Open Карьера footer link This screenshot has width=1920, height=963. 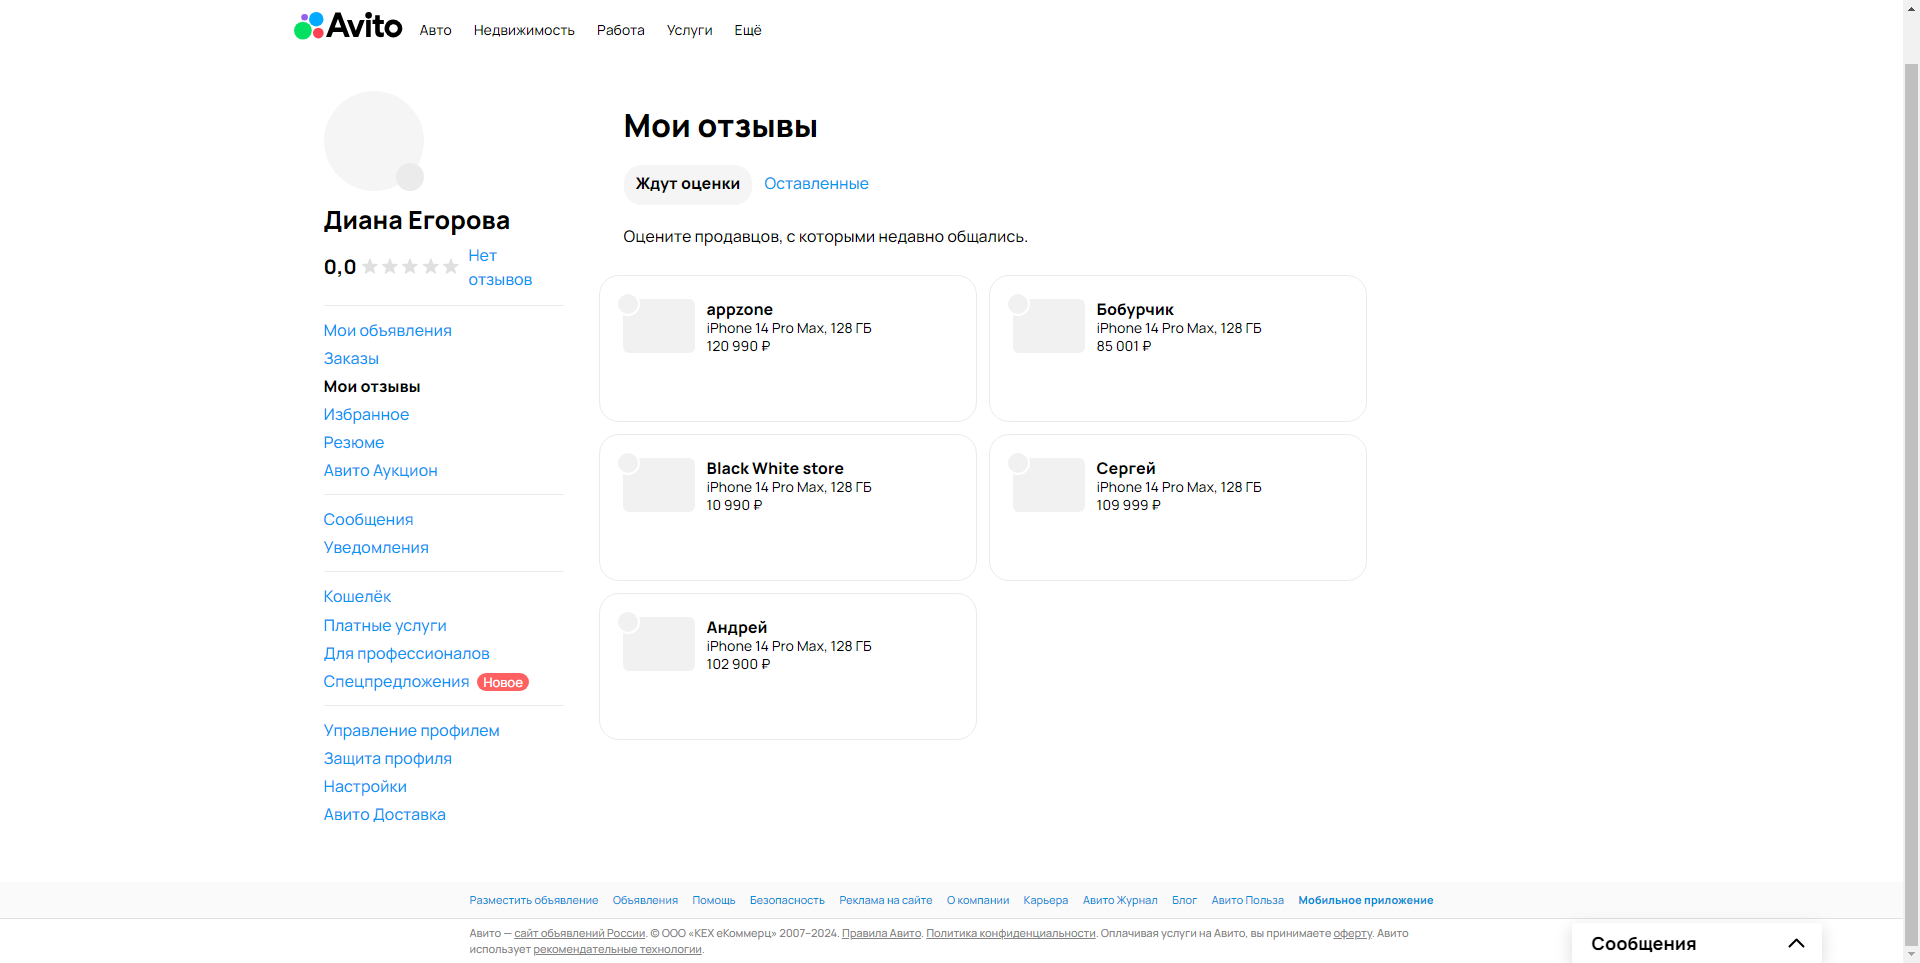(1046, 901)
